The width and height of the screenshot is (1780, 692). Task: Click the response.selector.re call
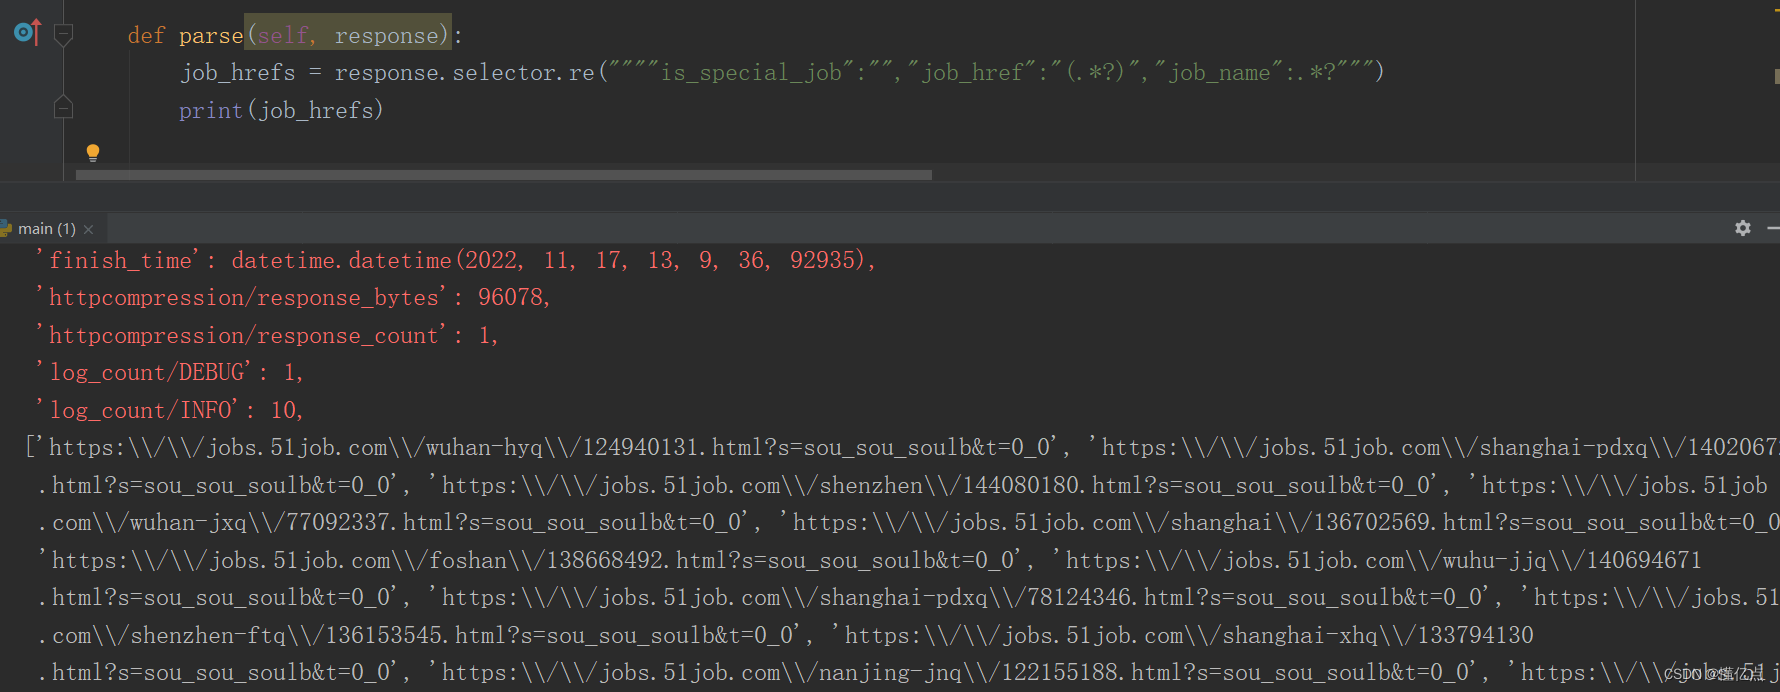464,73
